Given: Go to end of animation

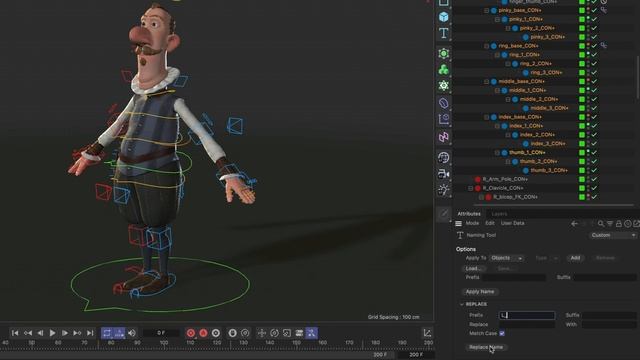Looking at the screenshot, I should click(x=90, y=333).
